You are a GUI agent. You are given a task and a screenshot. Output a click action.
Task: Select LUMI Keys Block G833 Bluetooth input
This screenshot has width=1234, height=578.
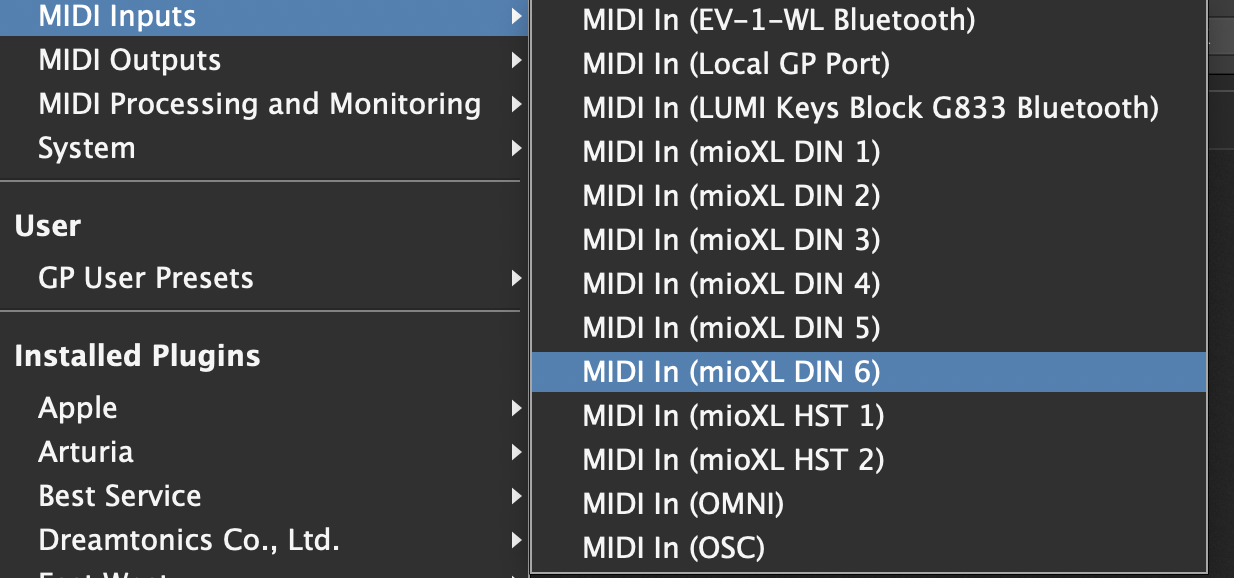pos(870,108)
